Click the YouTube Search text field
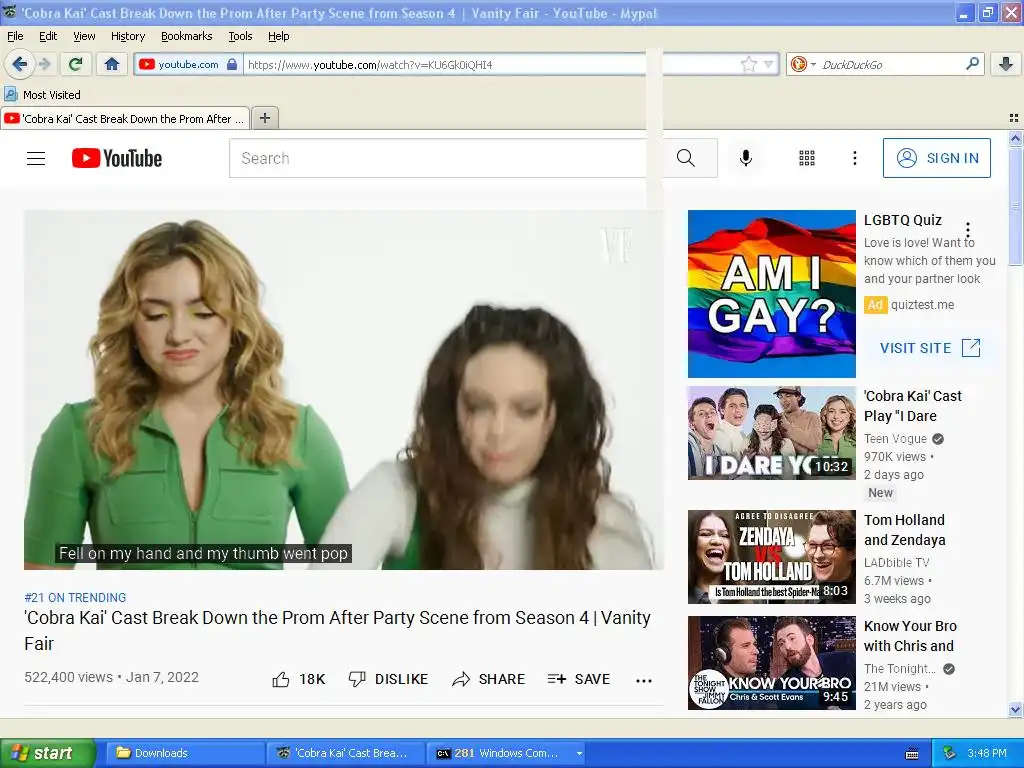Screen dimensions: 1024x768 441,158
